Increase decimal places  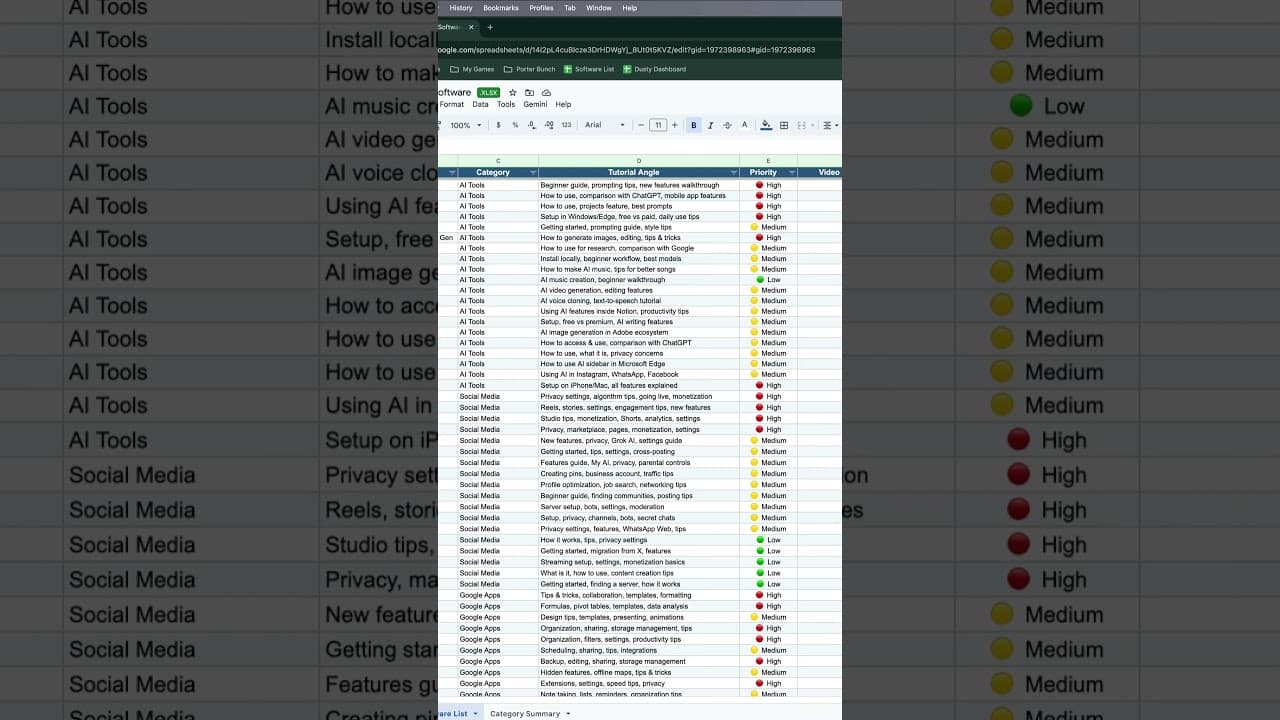pyautogui.click(x=549, y=125)
